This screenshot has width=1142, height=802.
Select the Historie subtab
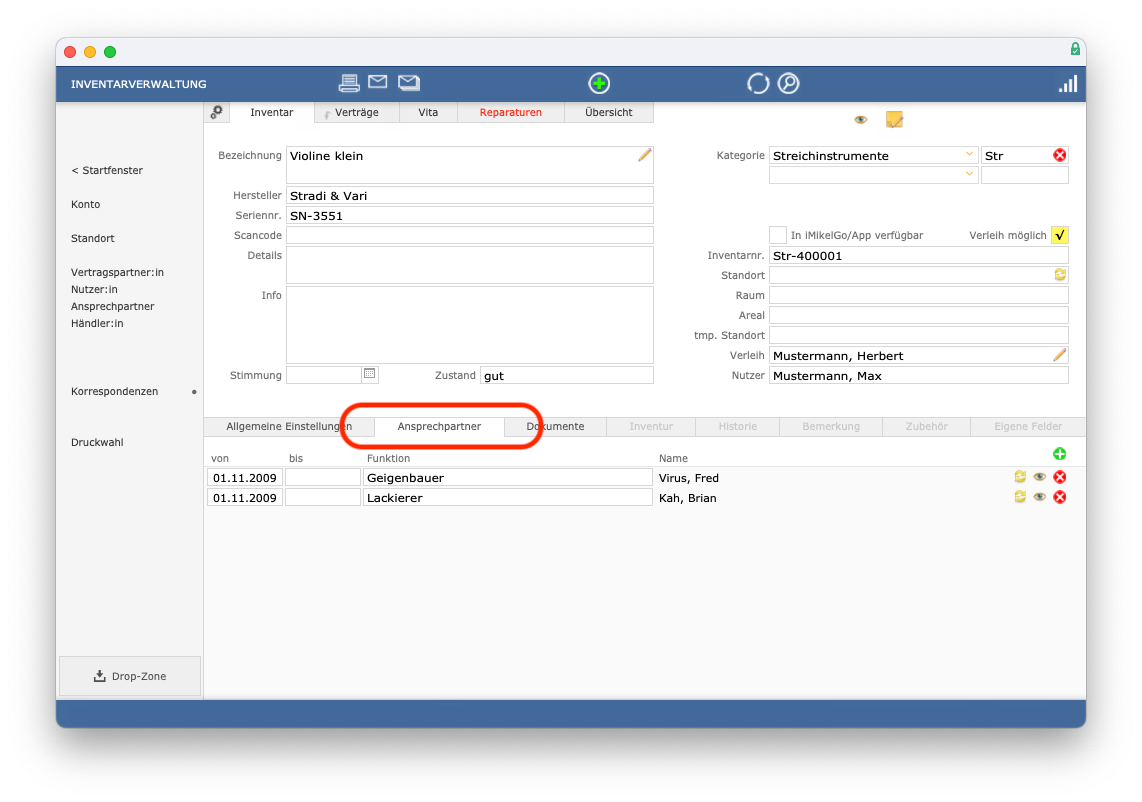pyautogui.click(x=738, y=426)
